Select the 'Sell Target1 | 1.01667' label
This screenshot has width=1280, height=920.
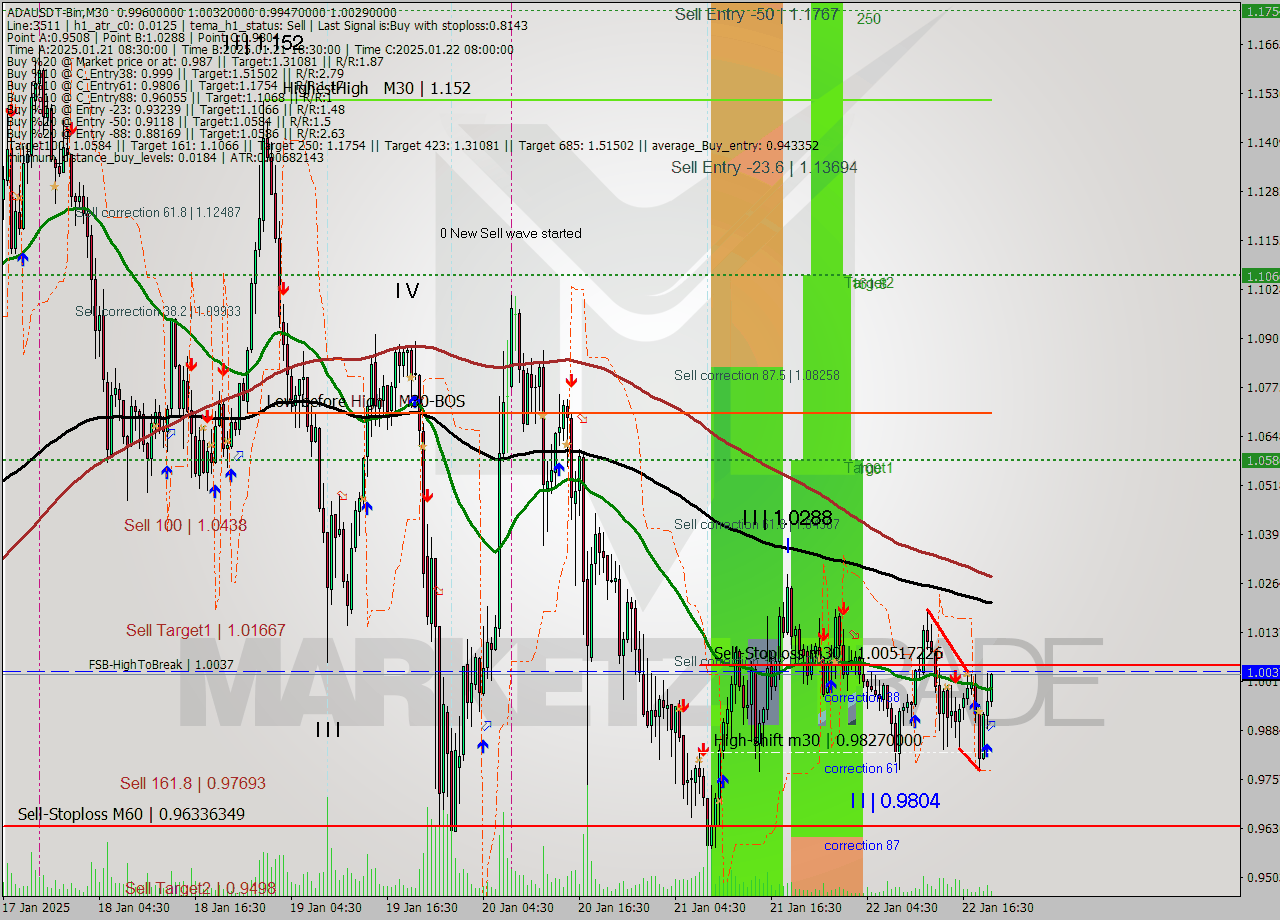[x=206, y=630]
